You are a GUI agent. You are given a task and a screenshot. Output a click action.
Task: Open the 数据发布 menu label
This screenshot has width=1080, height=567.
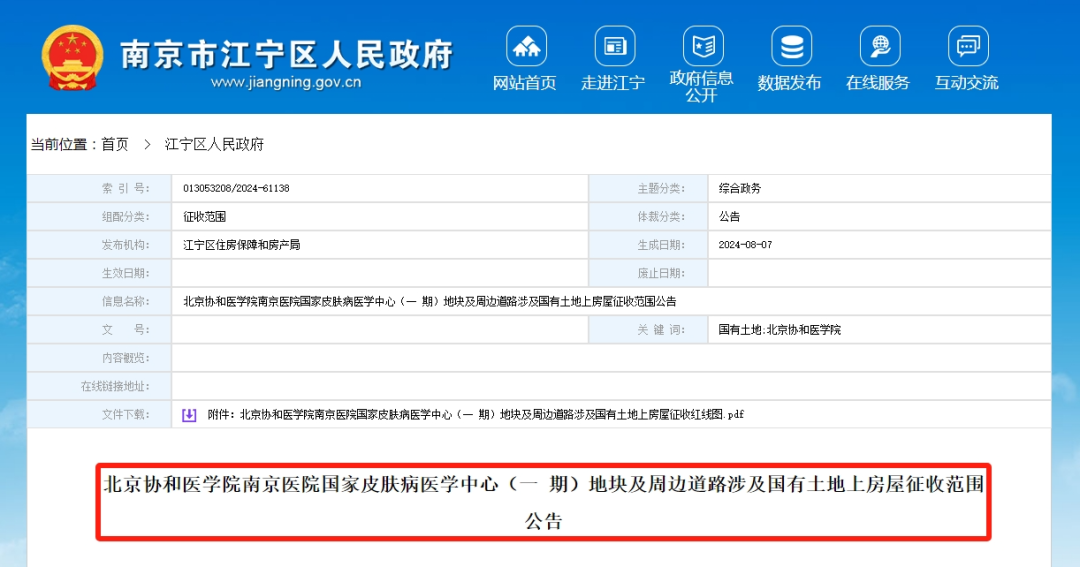(x=789, y=83)
